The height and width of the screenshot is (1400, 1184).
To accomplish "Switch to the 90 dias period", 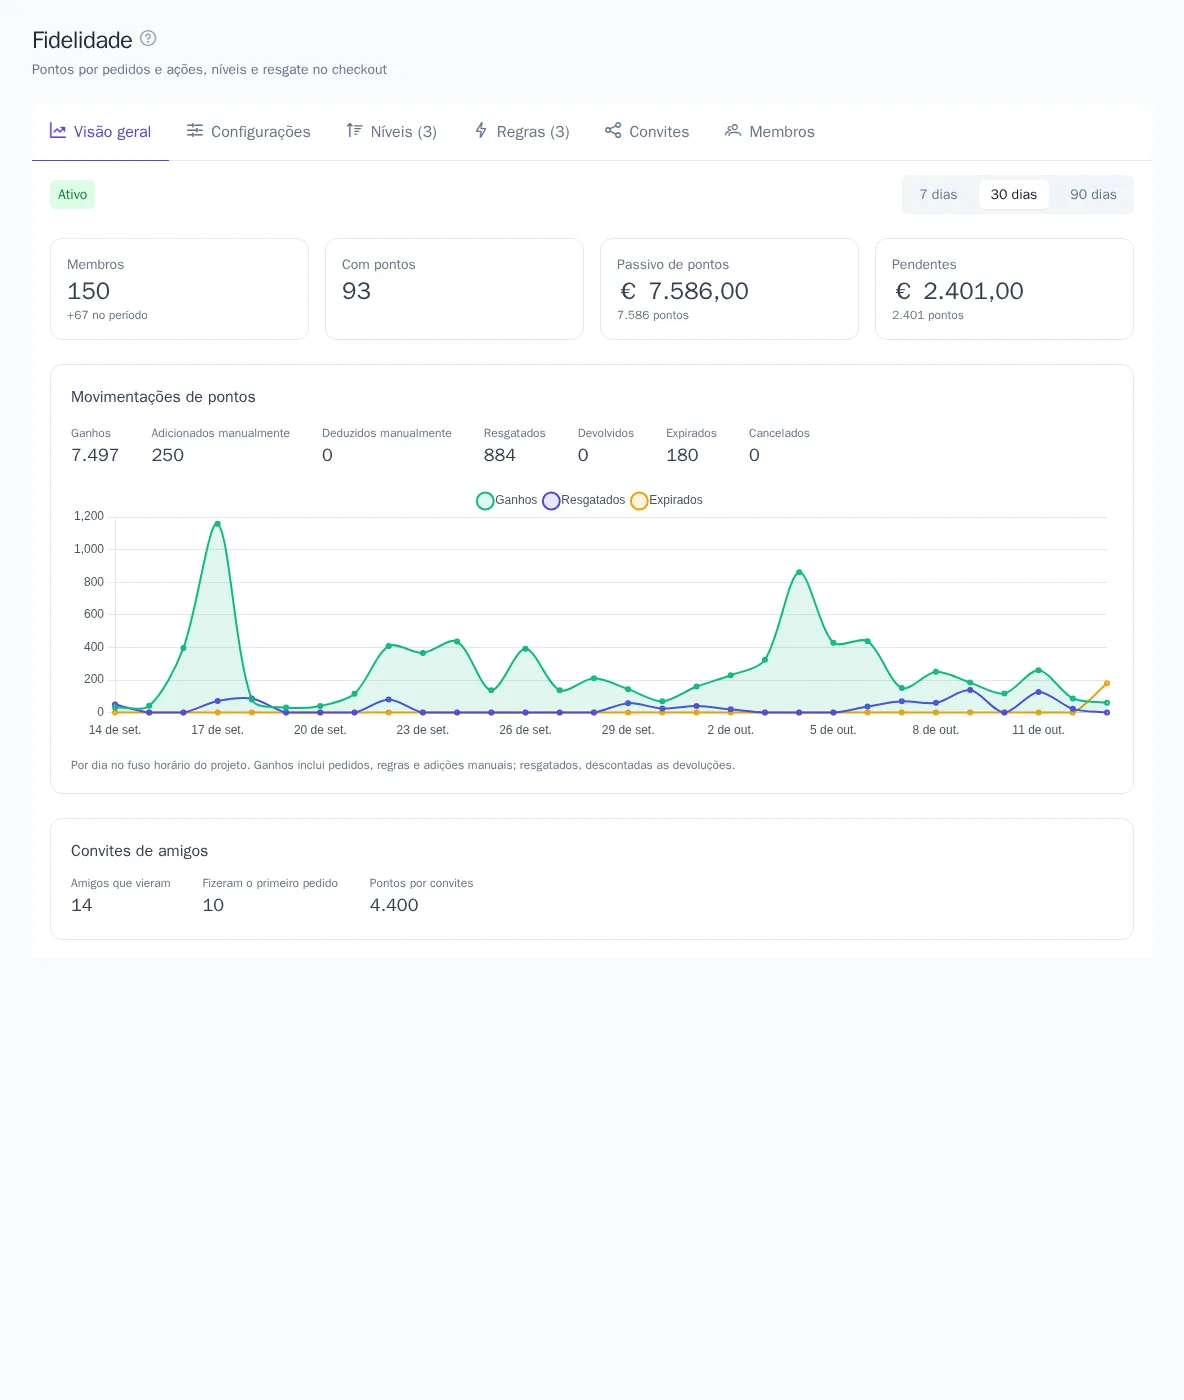I will [x=1093, y=194].
